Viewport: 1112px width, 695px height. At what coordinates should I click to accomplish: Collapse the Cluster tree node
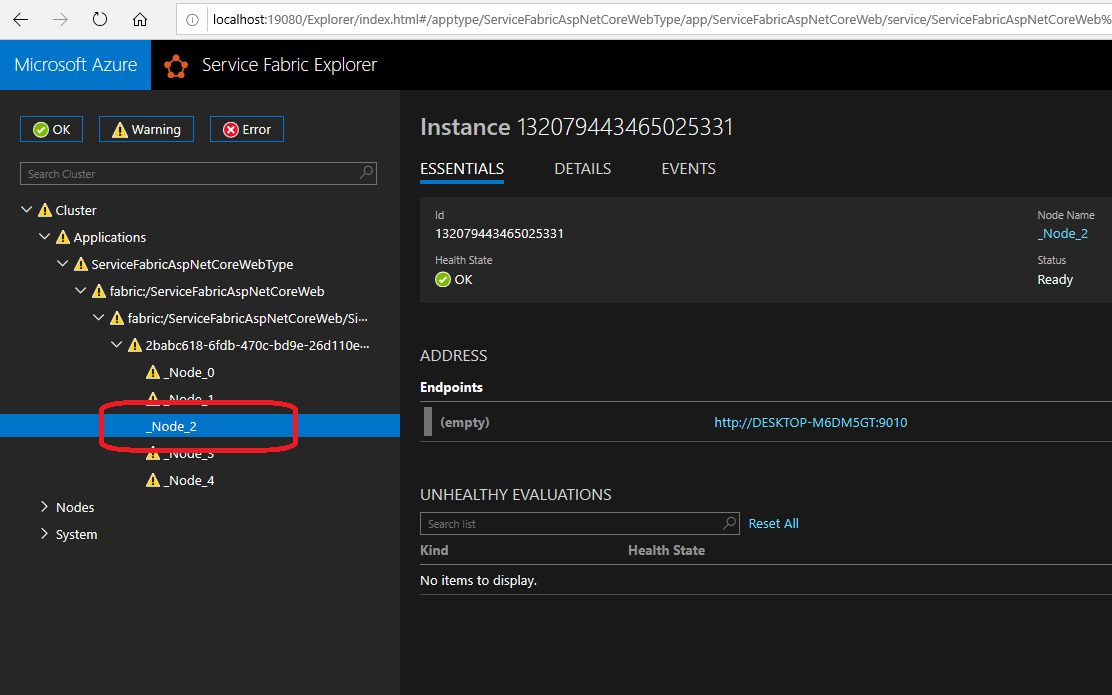26,210
